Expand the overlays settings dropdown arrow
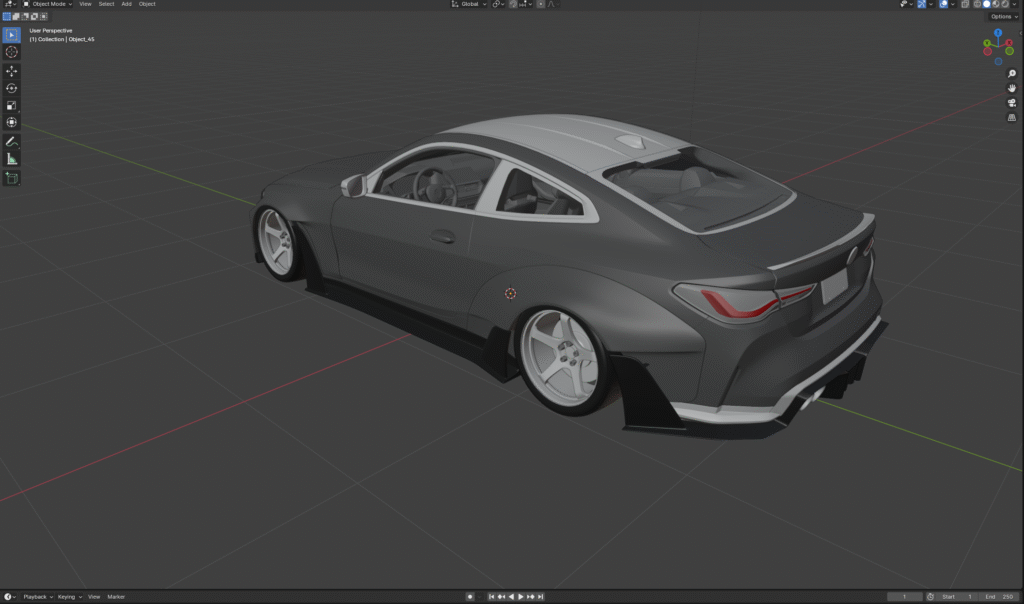 953,4
